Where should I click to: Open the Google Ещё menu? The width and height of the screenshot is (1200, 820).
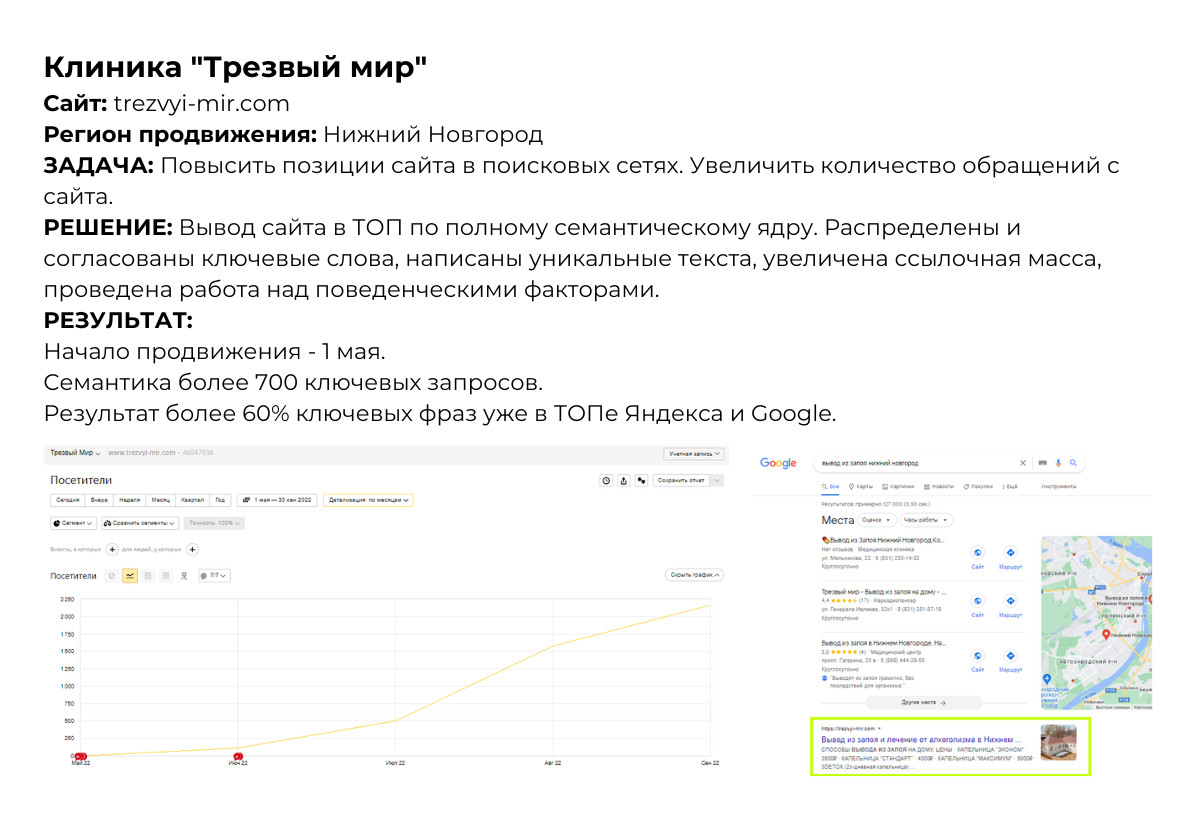pos(1011,486)
